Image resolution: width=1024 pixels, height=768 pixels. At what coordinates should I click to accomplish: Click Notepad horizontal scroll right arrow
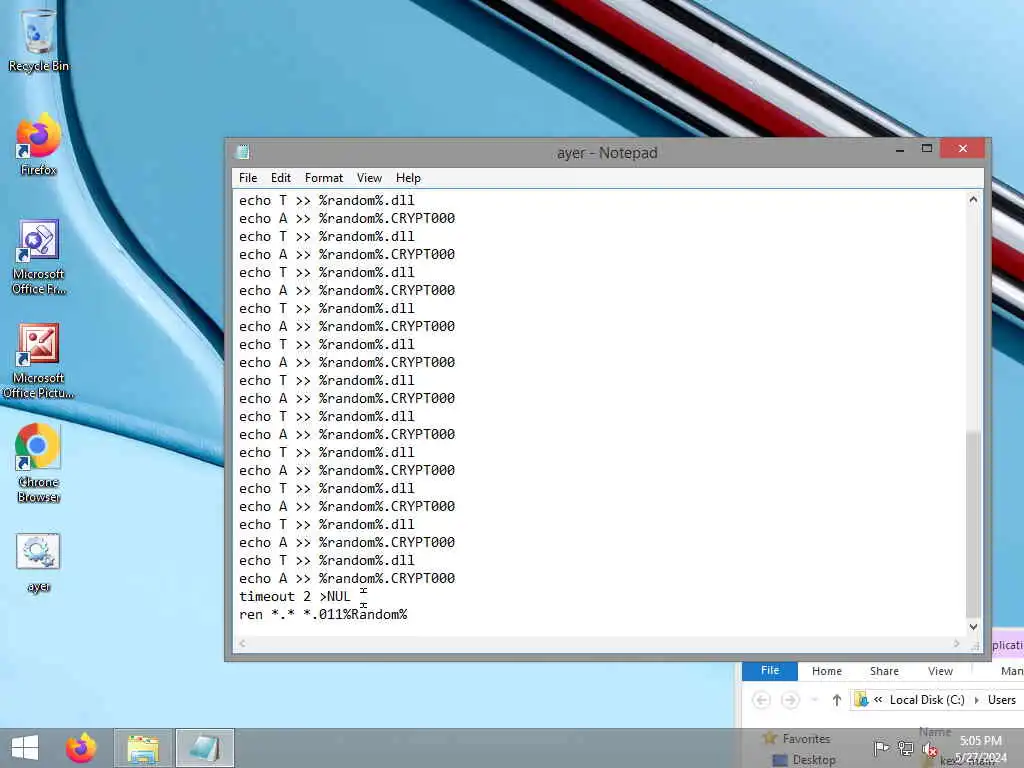[x=956, y=644]
